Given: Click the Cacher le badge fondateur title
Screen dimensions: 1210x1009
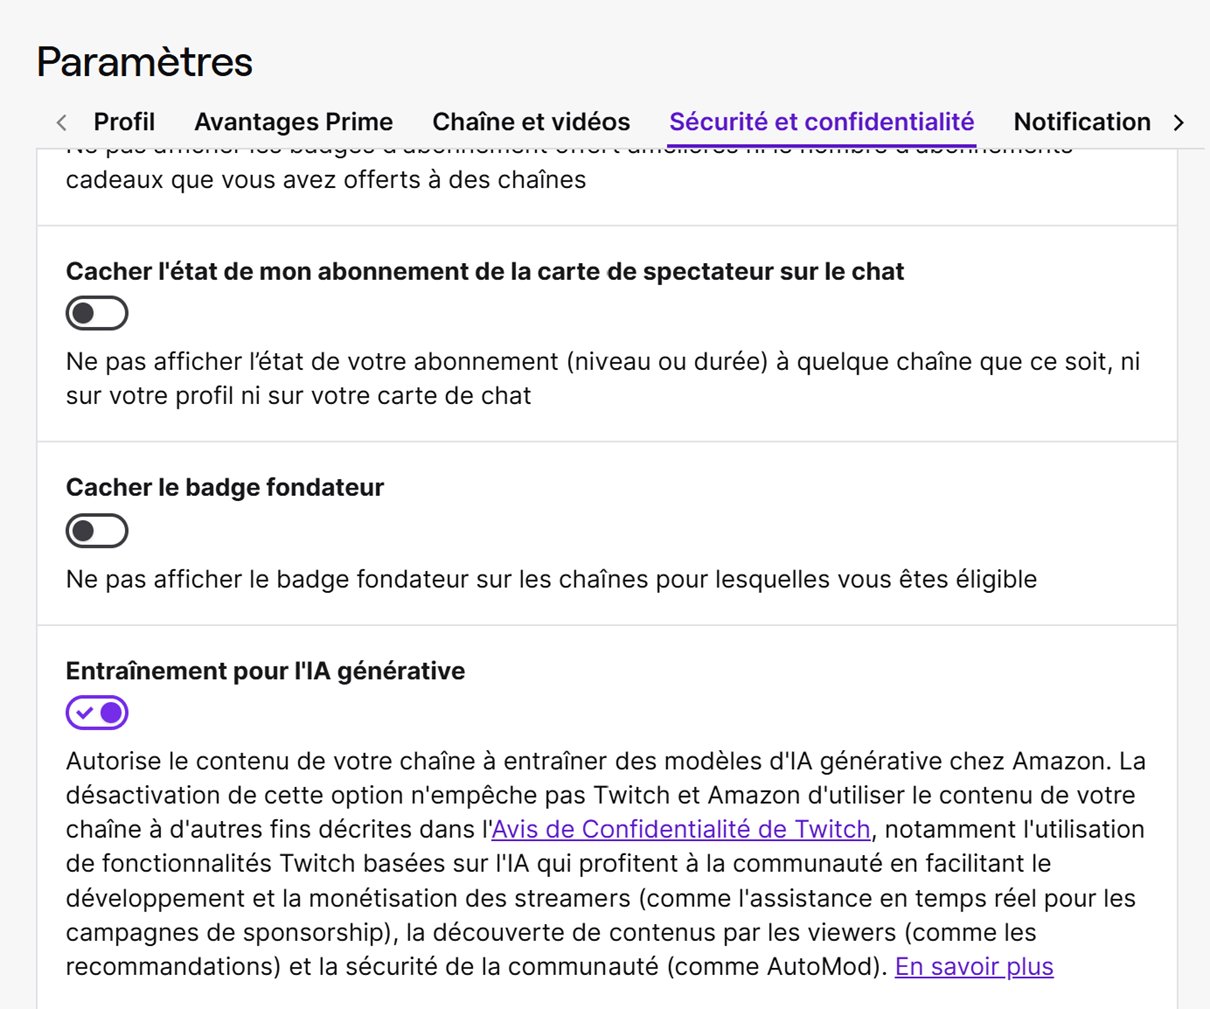Looking at the screenshot, I should coord(225,487).
